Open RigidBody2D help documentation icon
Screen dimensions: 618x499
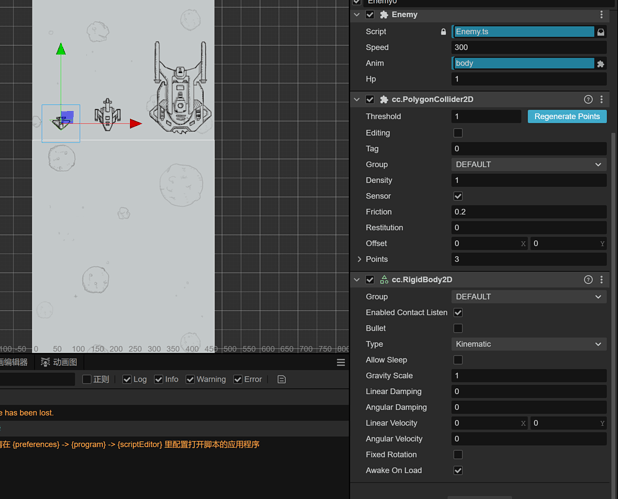point(588,279)
